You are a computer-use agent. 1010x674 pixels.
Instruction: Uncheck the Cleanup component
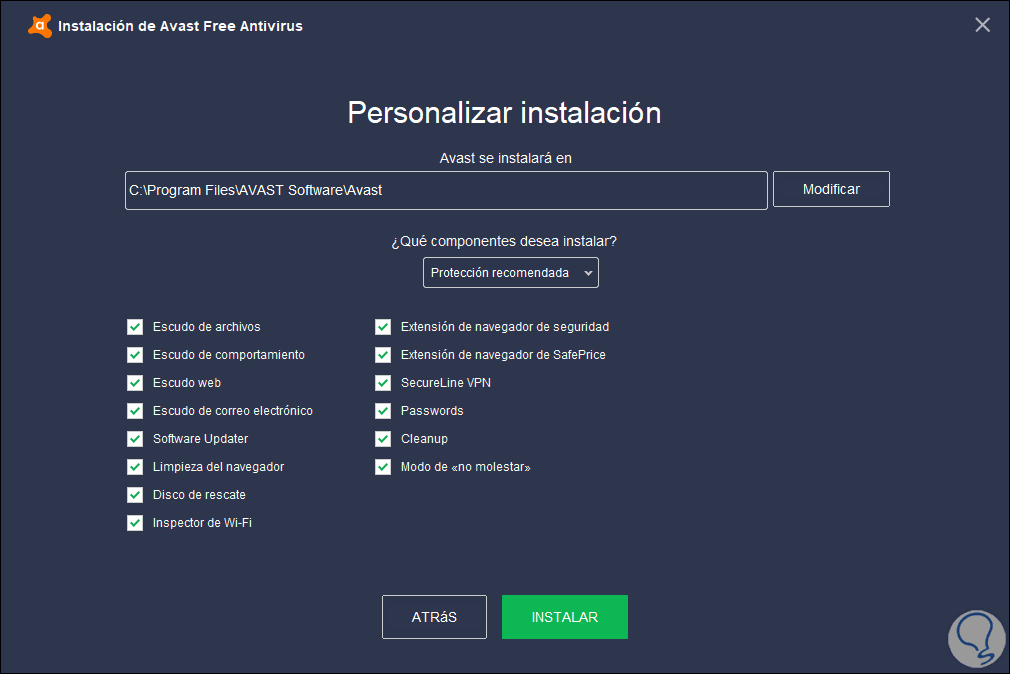383,439
